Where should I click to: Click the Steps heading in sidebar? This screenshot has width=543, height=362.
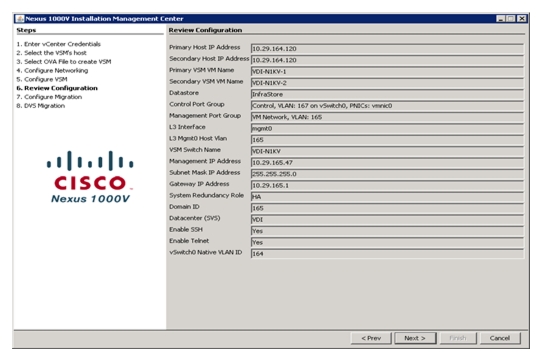pos(26,30)
